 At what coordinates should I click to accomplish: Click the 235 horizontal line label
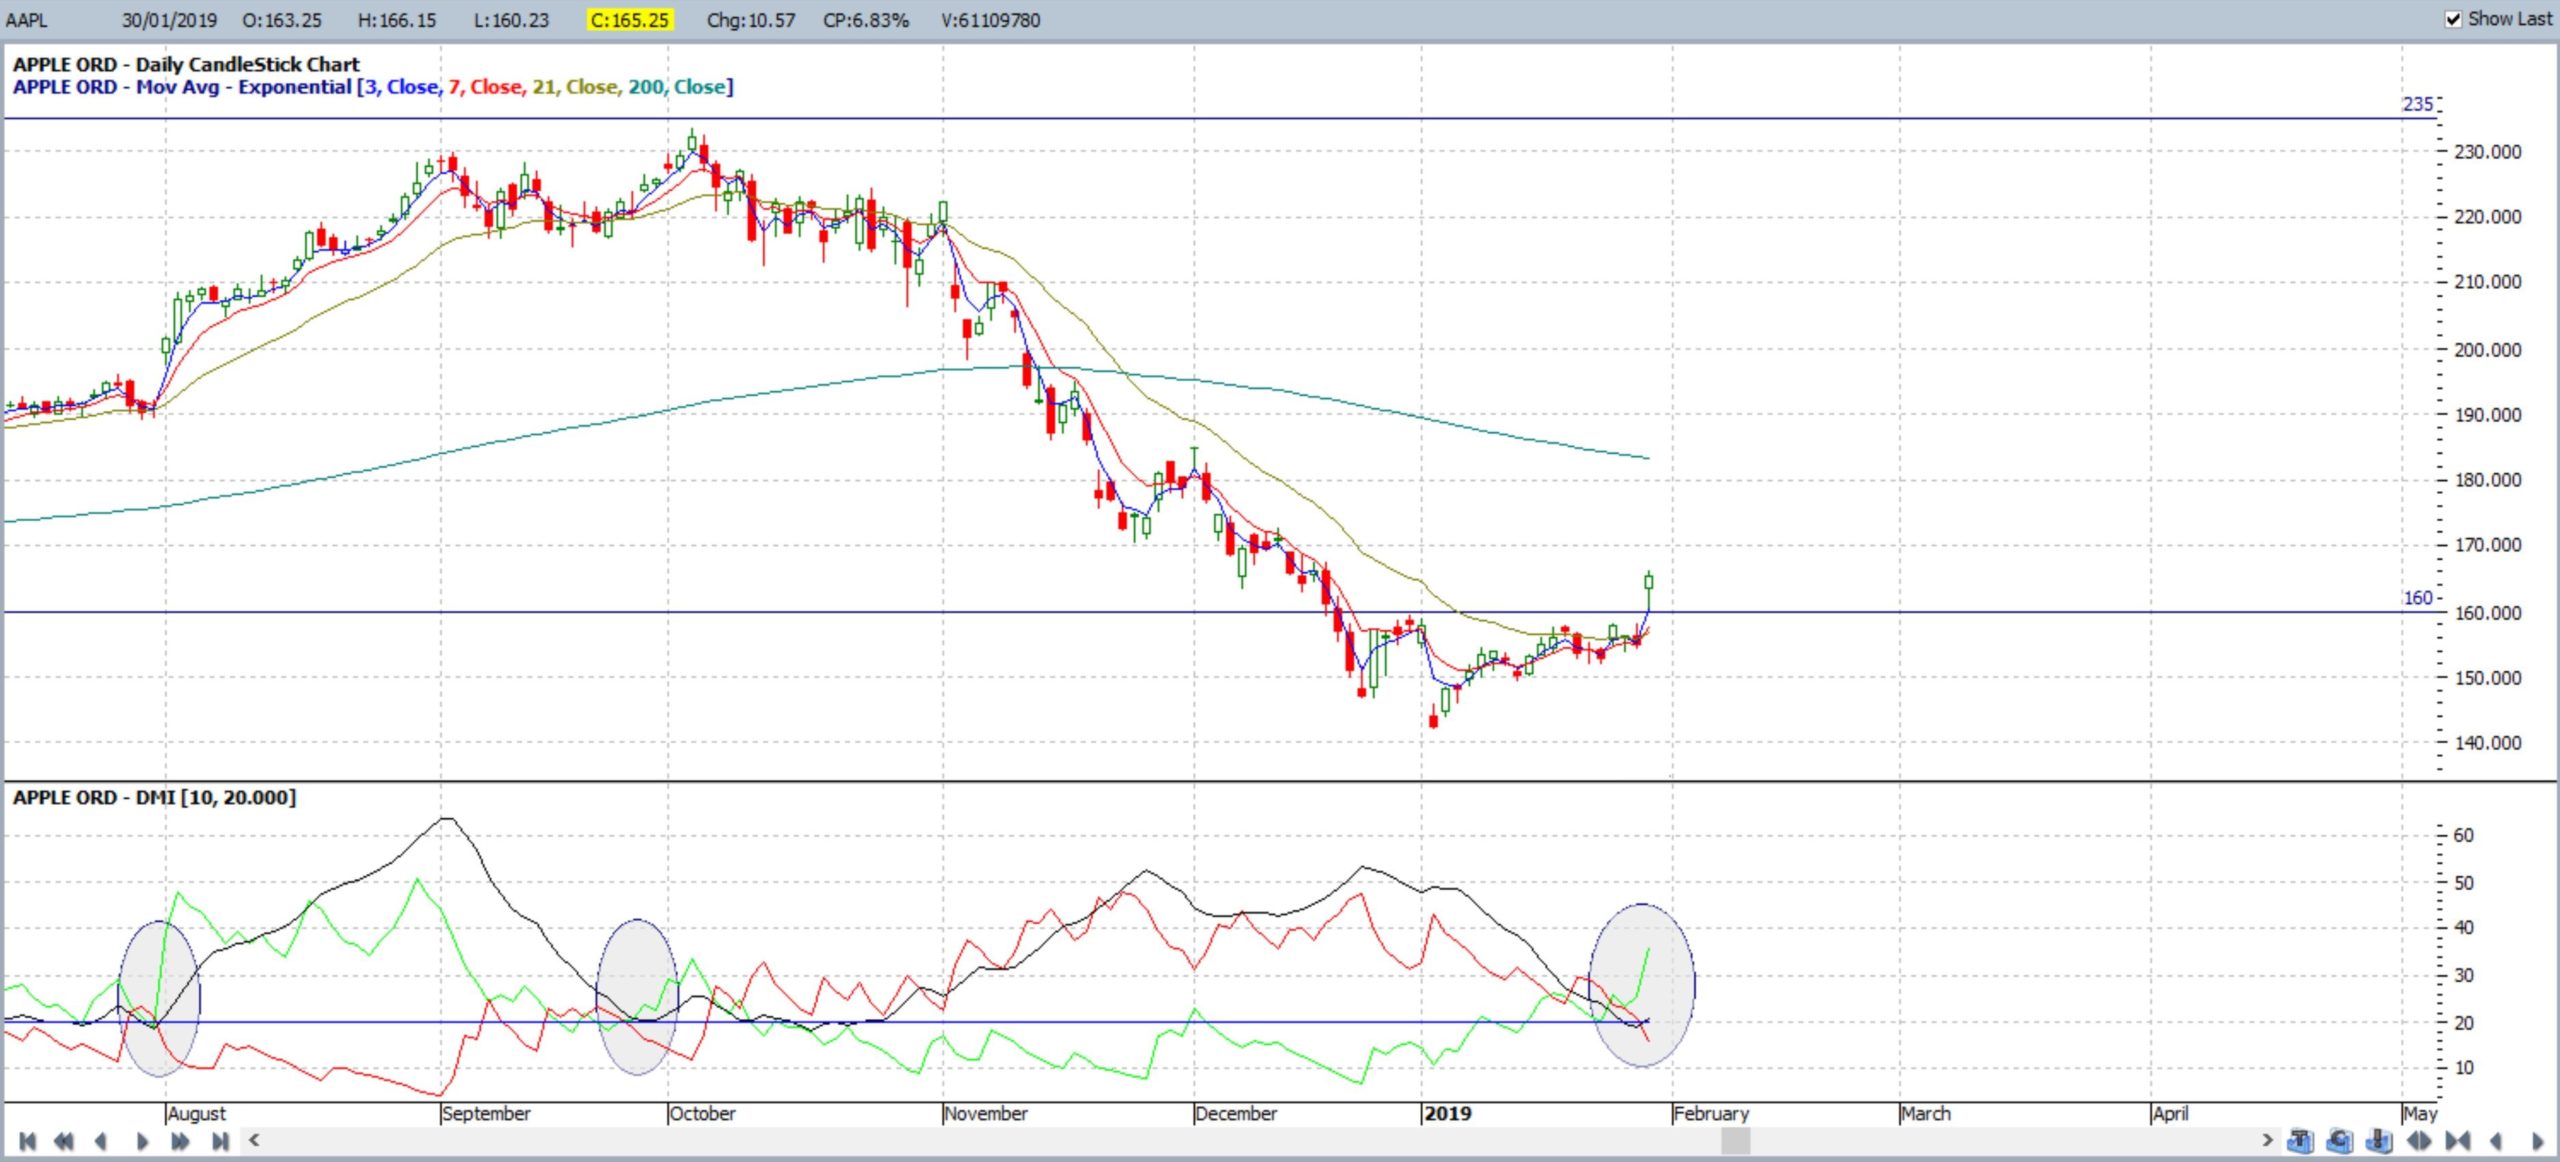click(x=2418, y=104)
